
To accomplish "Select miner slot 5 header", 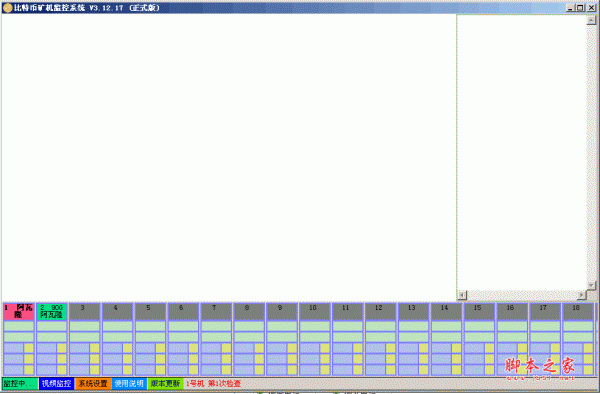I will click(150, 312).
